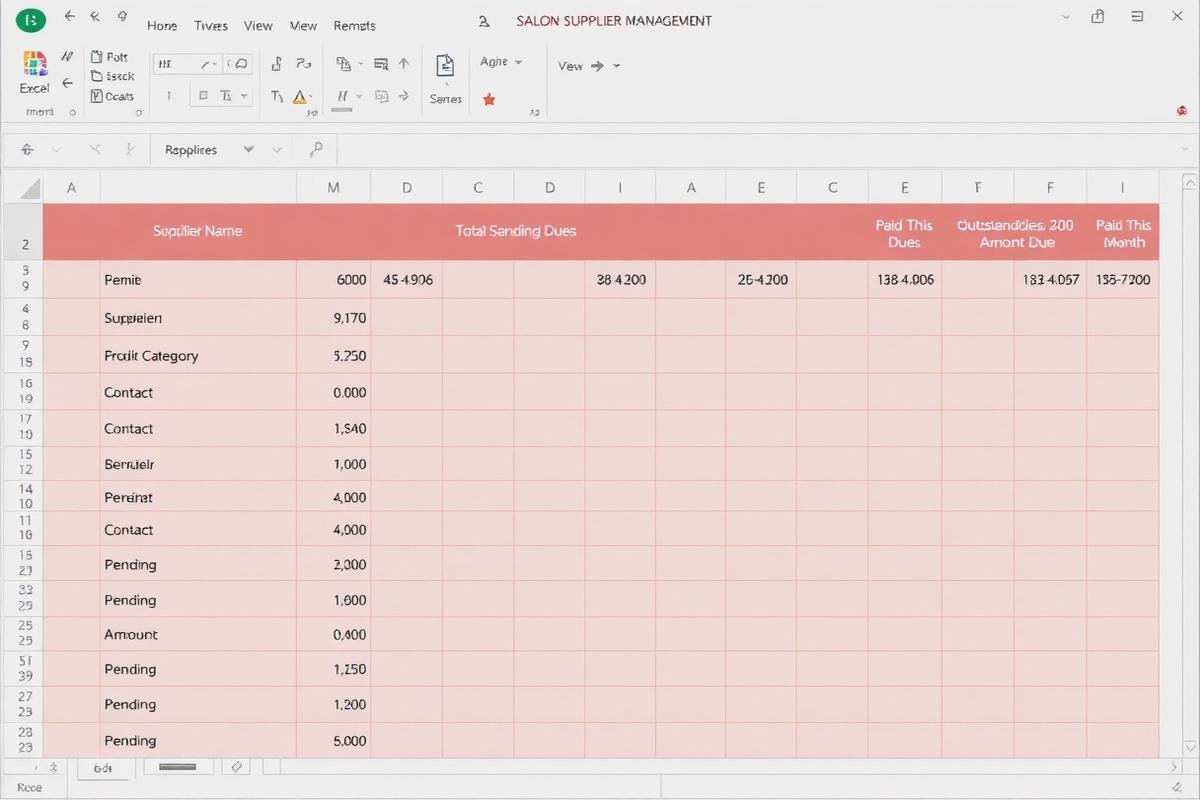This screenshot has height=800, width=1200.
Task: Click the Esrck page icon
Action: click(x=97, y=76)
